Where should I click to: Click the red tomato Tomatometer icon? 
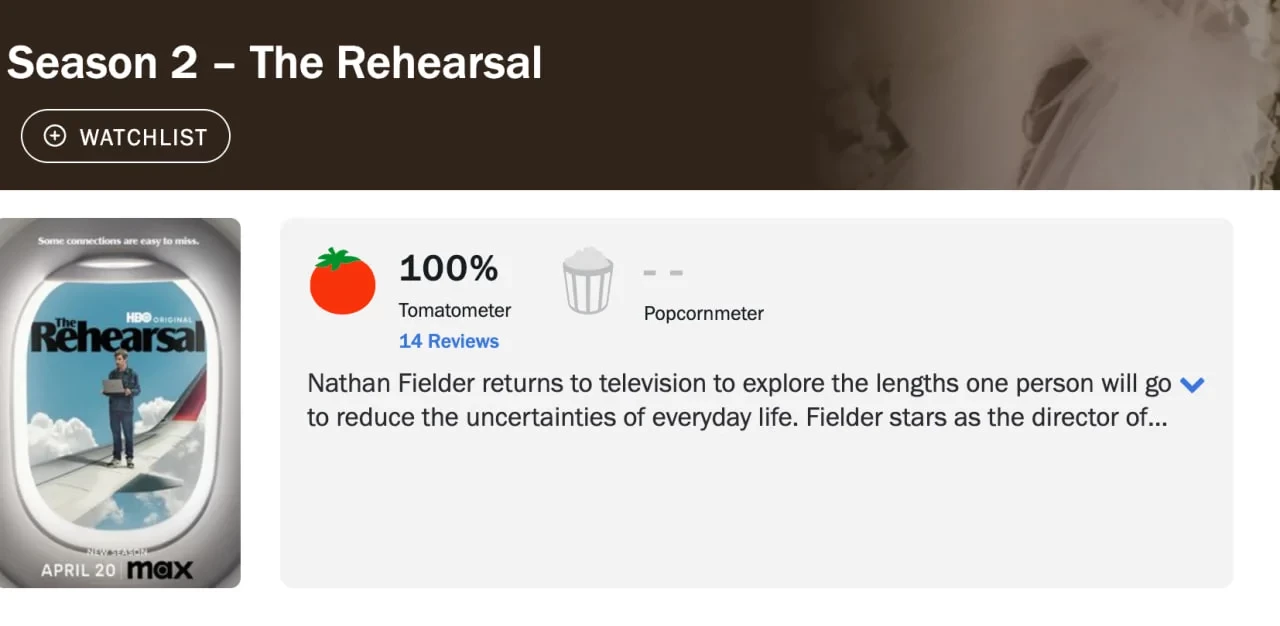point(342,282)
